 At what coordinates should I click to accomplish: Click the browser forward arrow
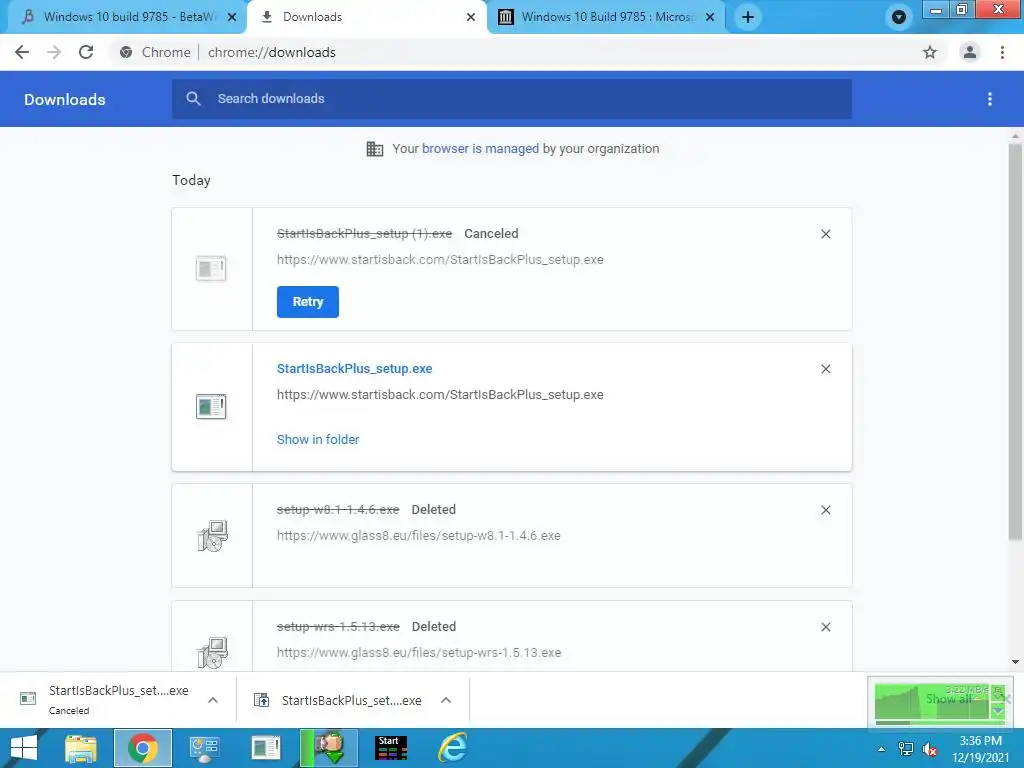click(x=54, y=52)
